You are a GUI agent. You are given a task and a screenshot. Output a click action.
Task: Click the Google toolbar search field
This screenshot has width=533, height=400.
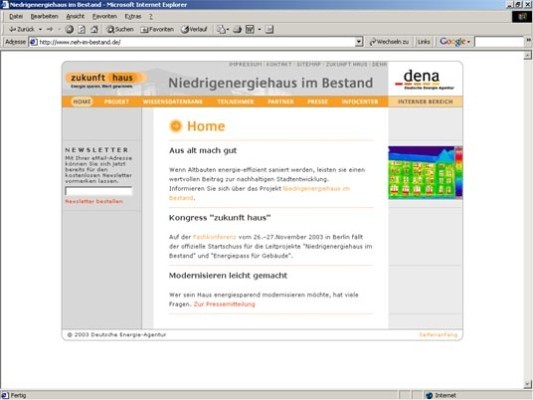tap(499, 42)
